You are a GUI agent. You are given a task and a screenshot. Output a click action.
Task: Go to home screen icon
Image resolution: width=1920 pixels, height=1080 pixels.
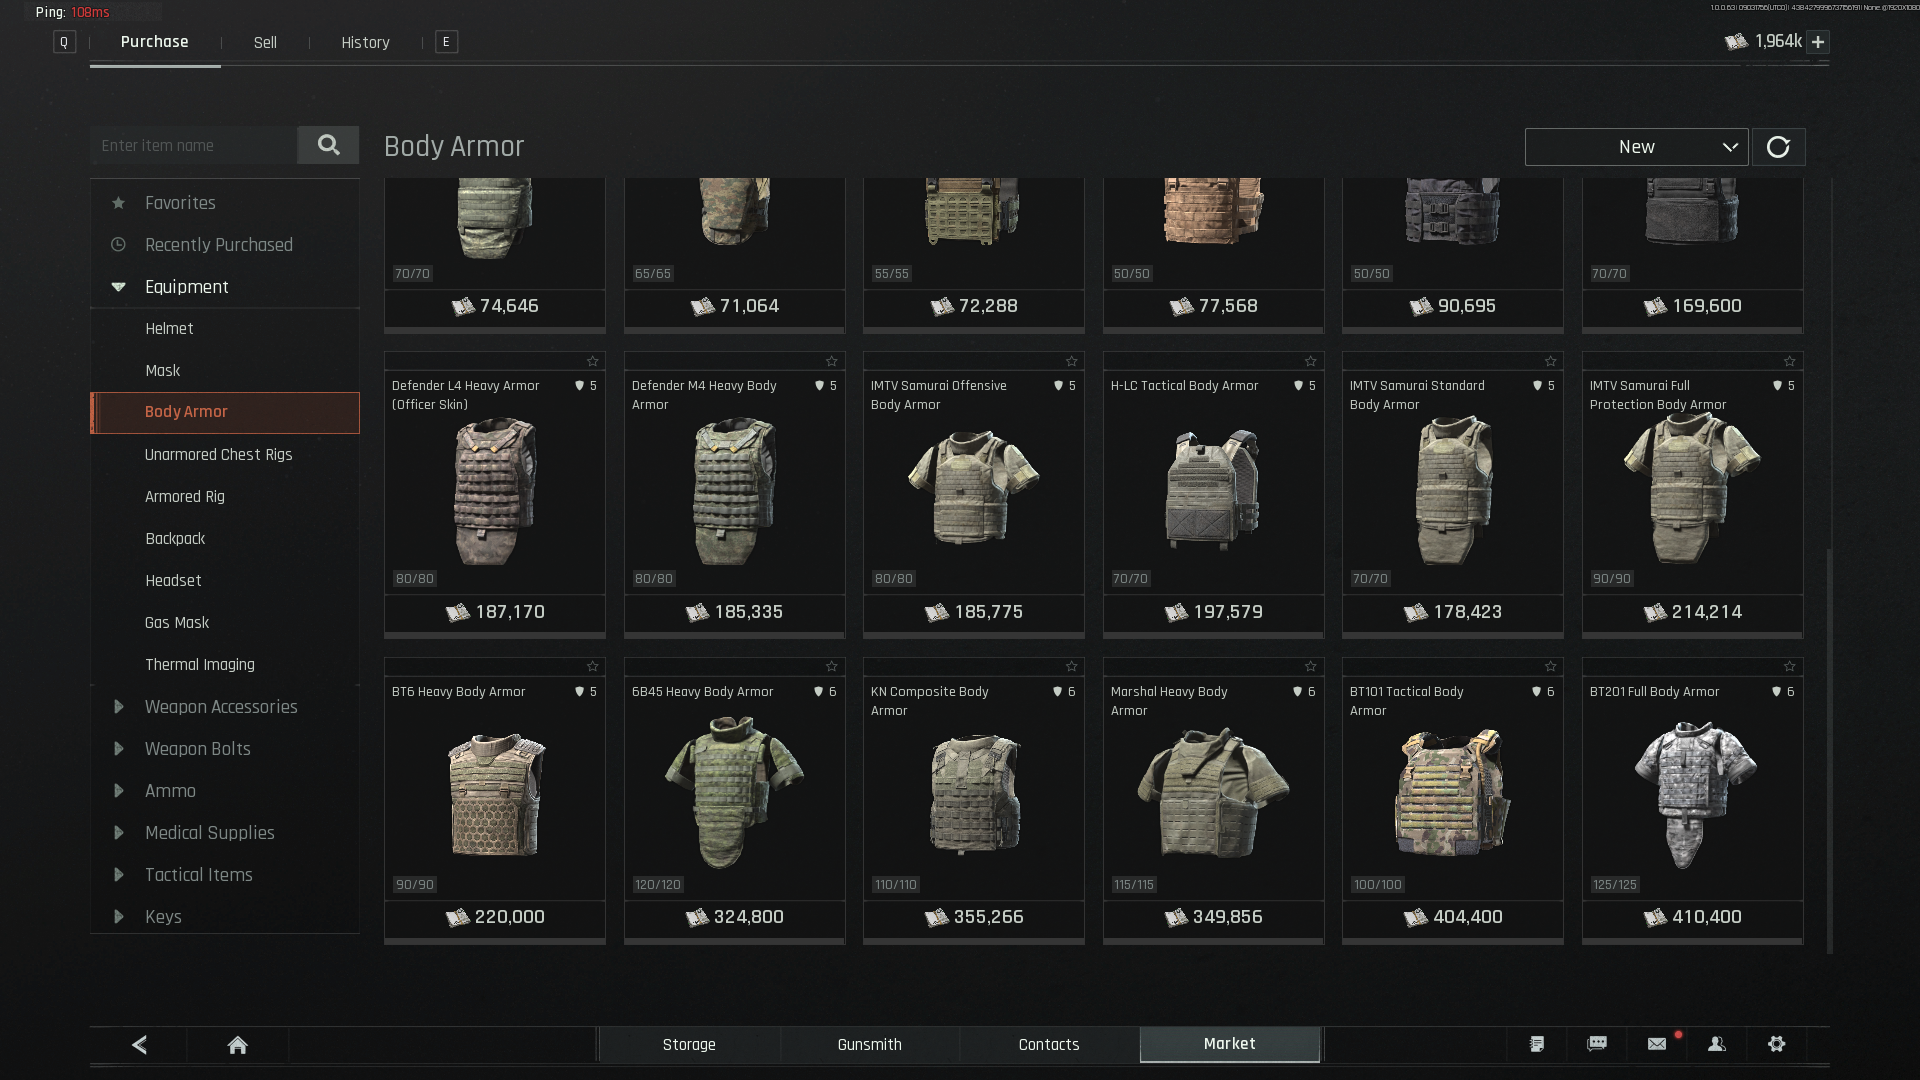pos(237,1045)
